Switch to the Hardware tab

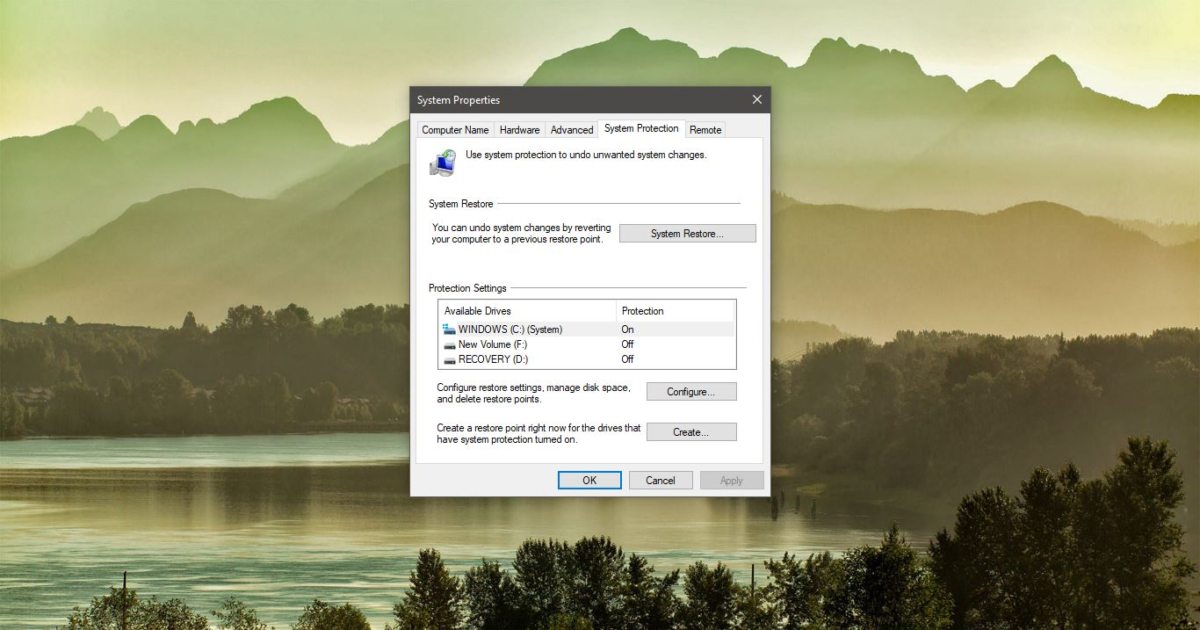pyautogui.click(x=520, y=129)
